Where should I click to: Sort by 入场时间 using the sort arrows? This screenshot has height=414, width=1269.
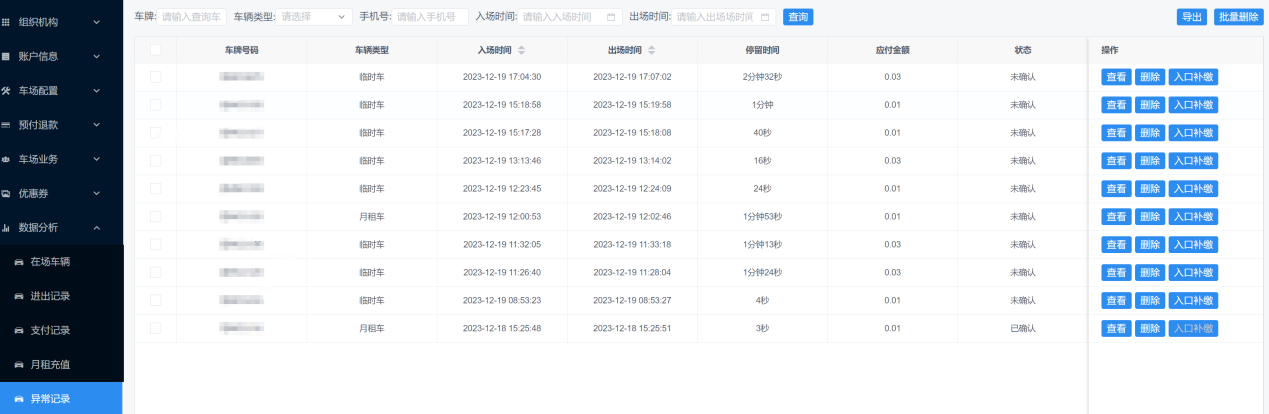tap(521, 50)
